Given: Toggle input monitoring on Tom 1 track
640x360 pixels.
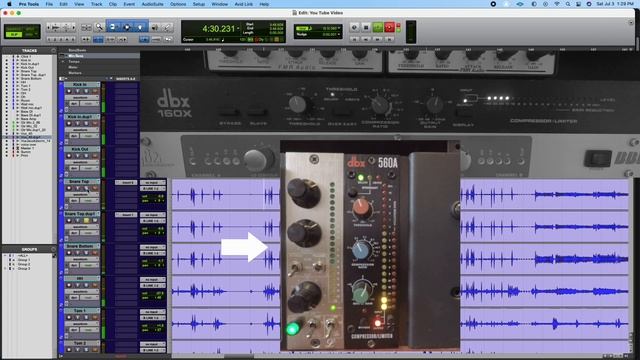Looking at the screenshot, I should coord(77,318).
